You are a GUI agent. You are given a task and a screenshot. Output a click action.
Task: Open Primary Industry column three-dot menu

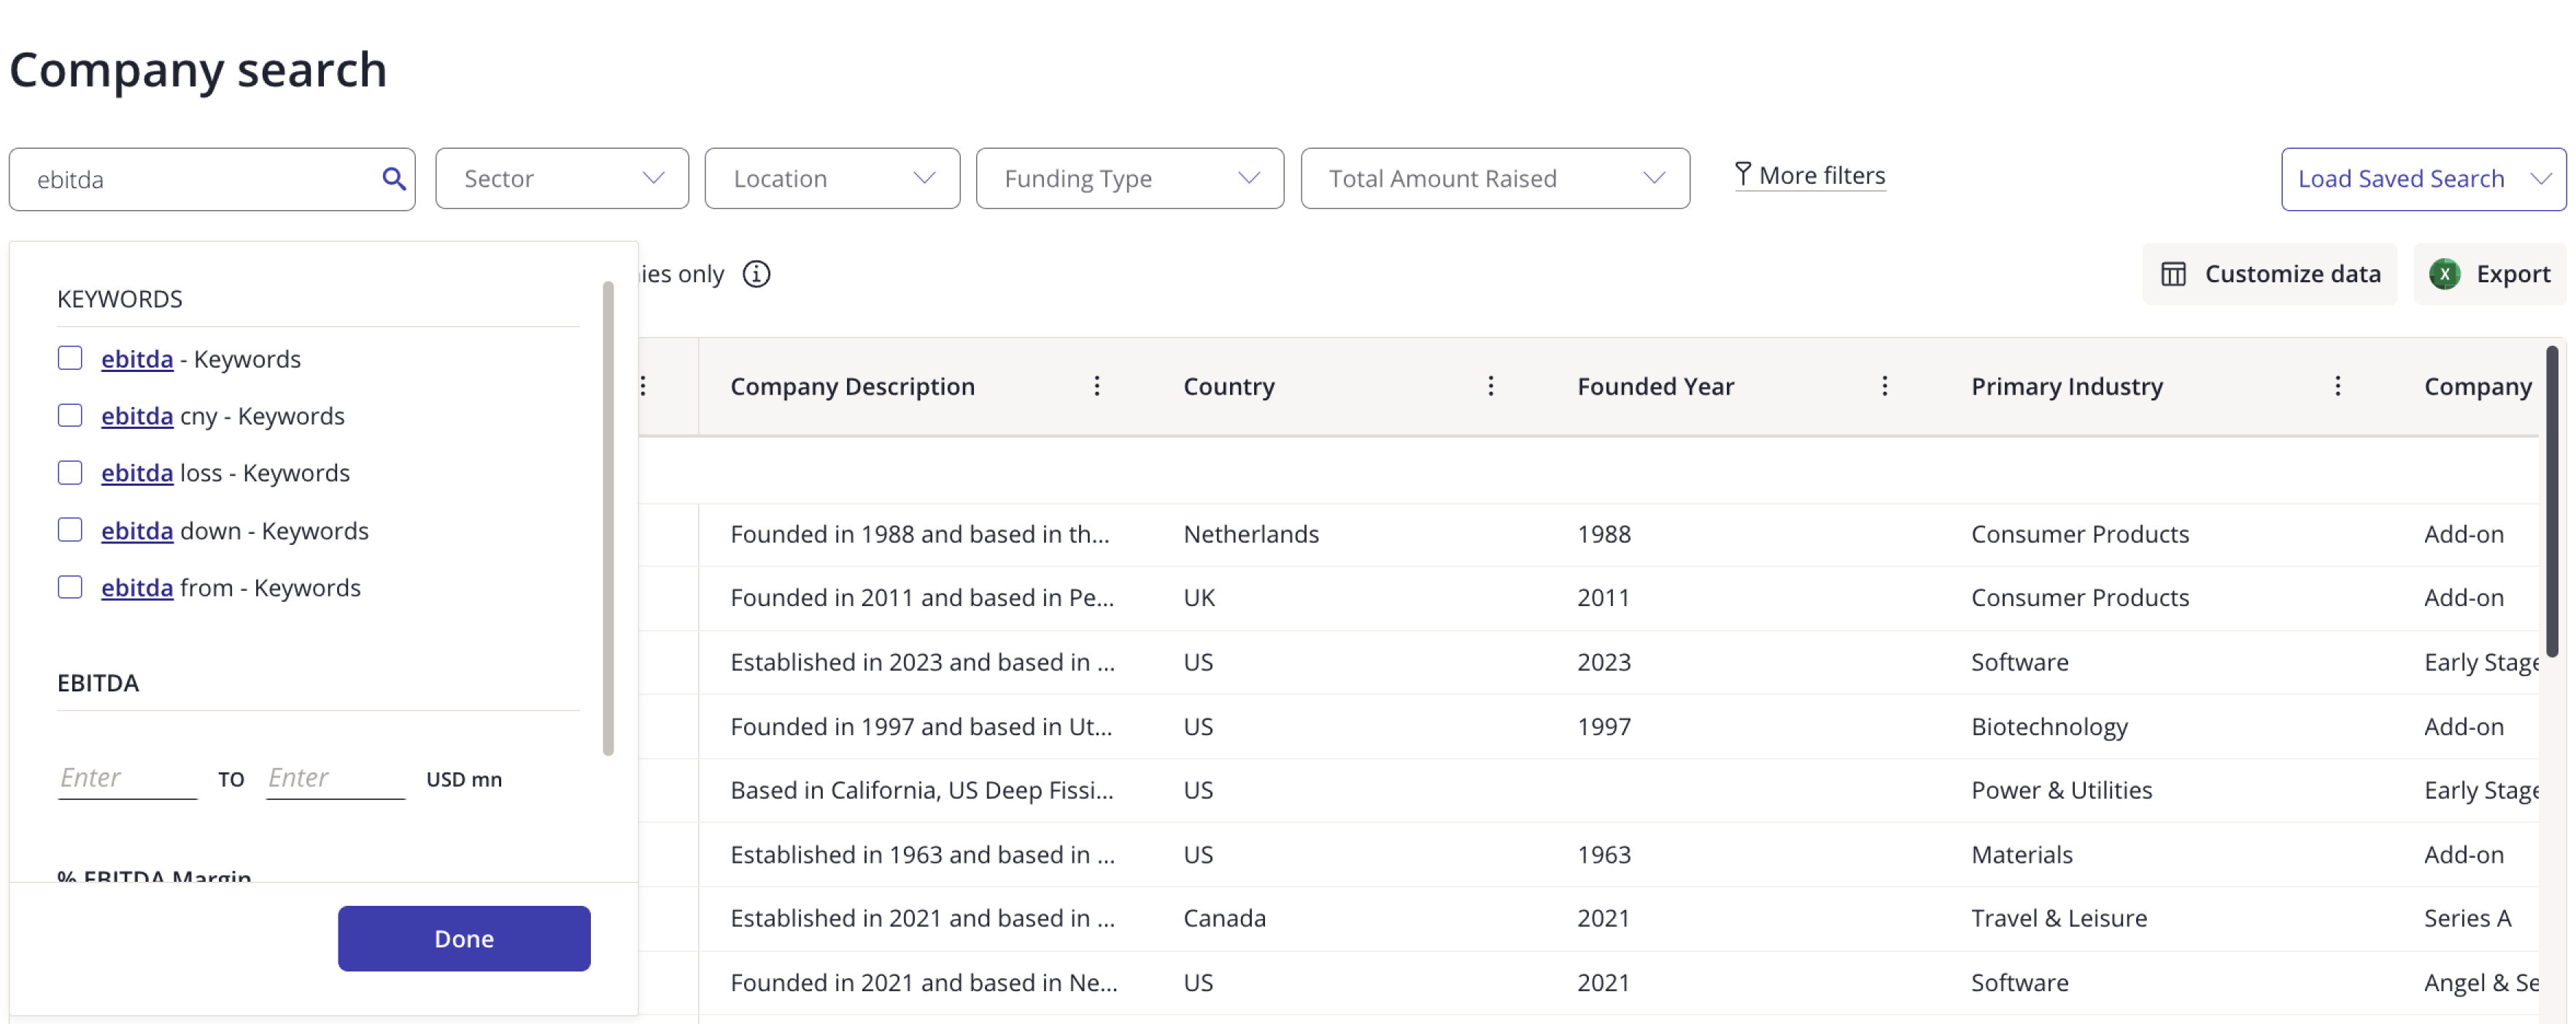click(2337, 386)
